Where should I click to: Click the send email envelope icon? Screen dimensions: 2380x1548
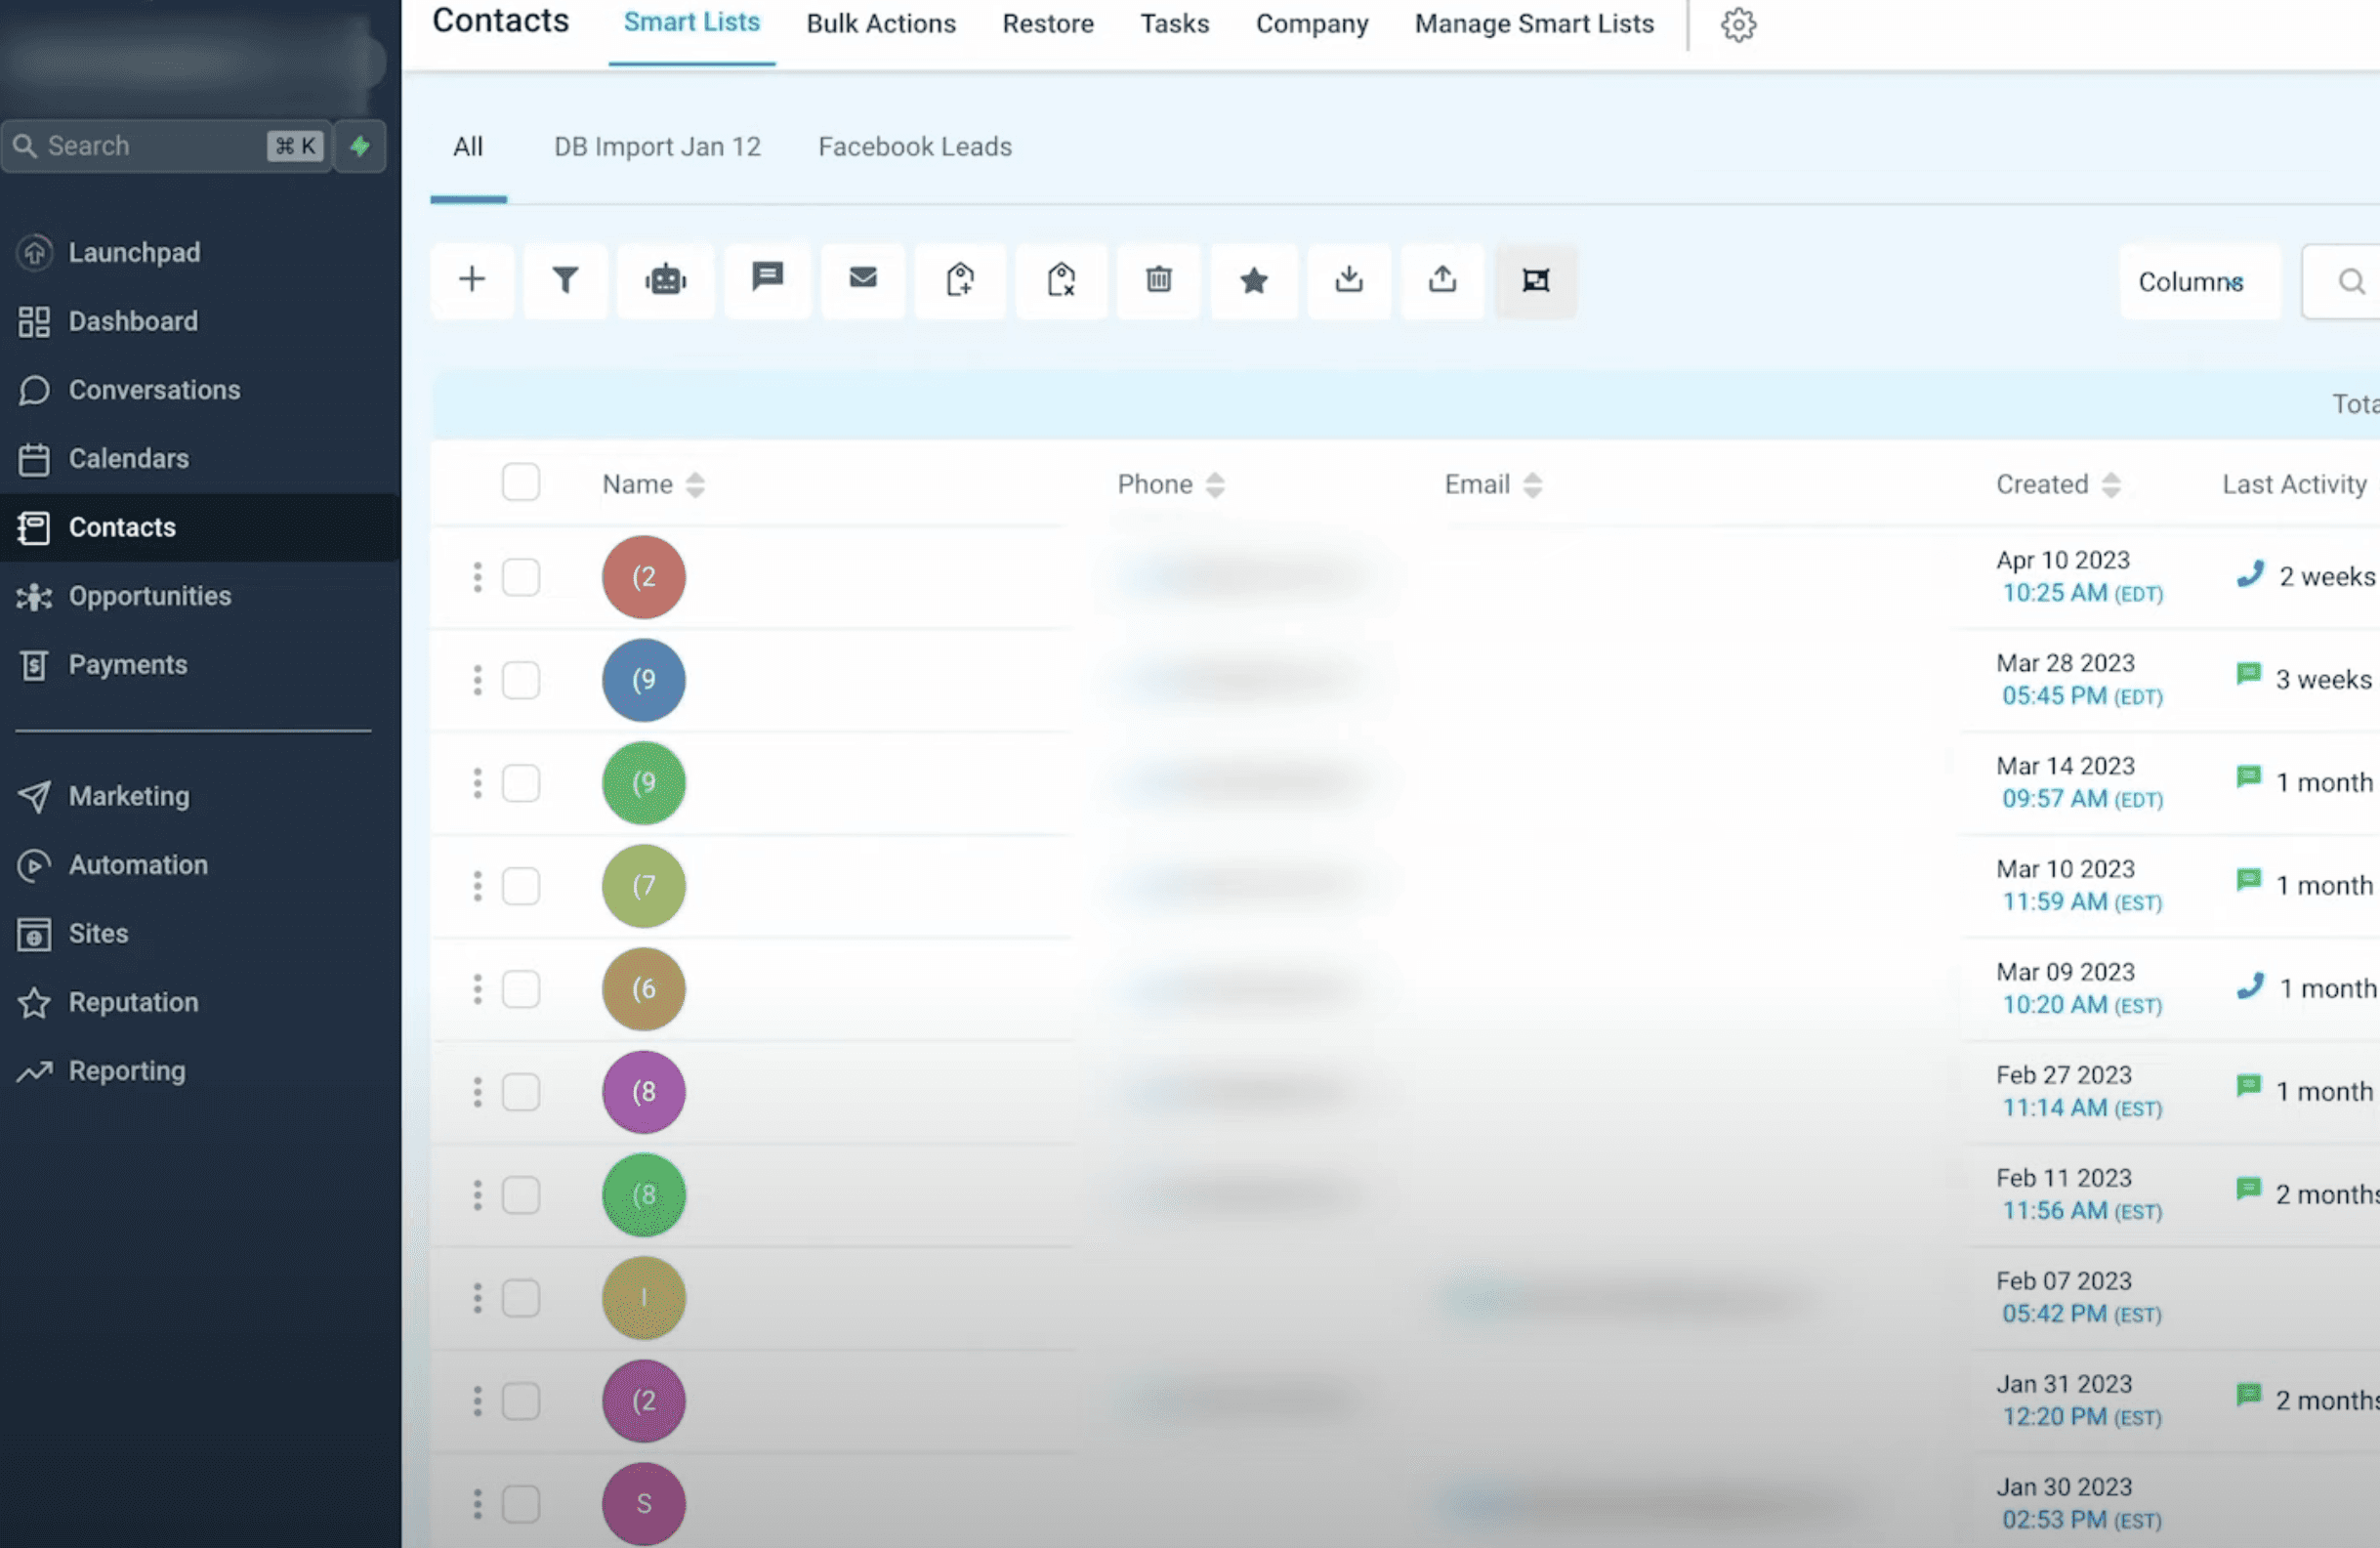pyautogui.click(x=862, y=278)
